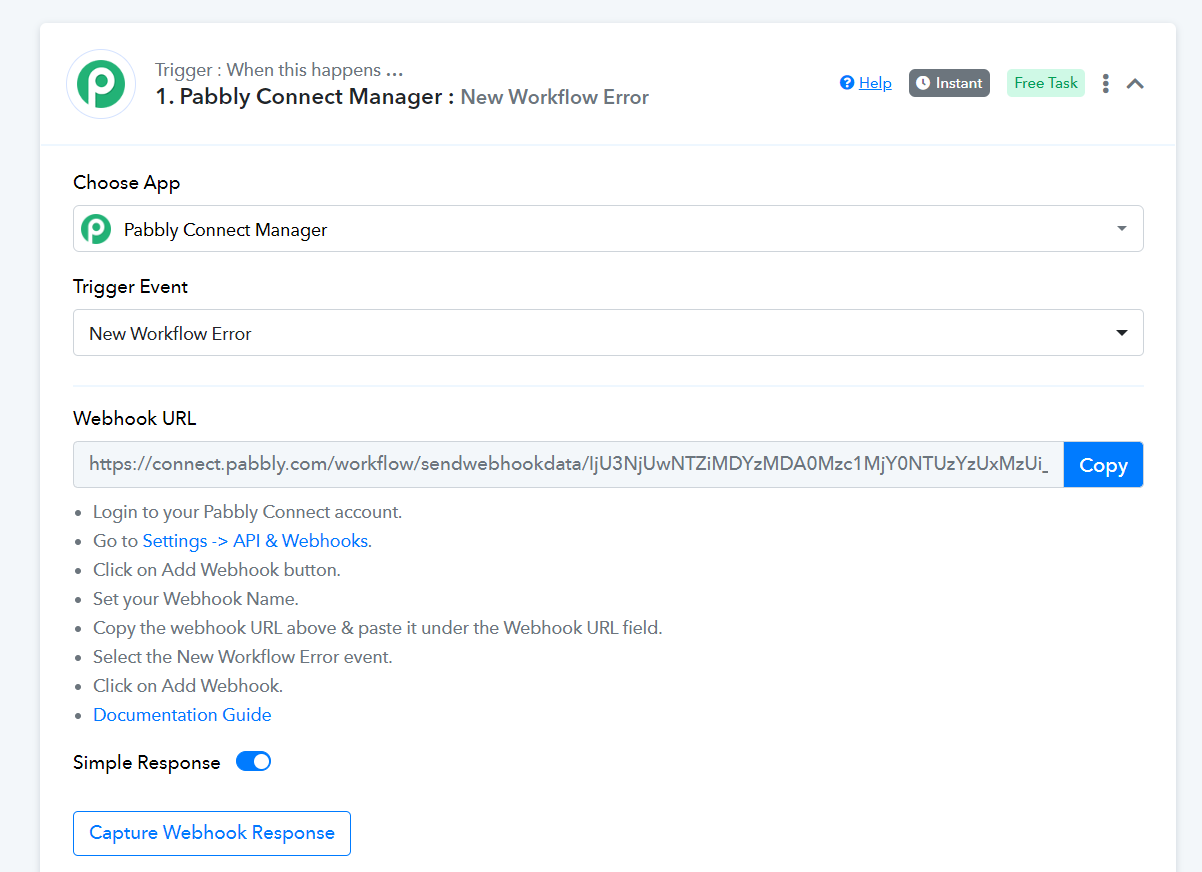Click the 'New Workflow Error' header subtitle
1202x872 pixels.
tap(555, 97)
